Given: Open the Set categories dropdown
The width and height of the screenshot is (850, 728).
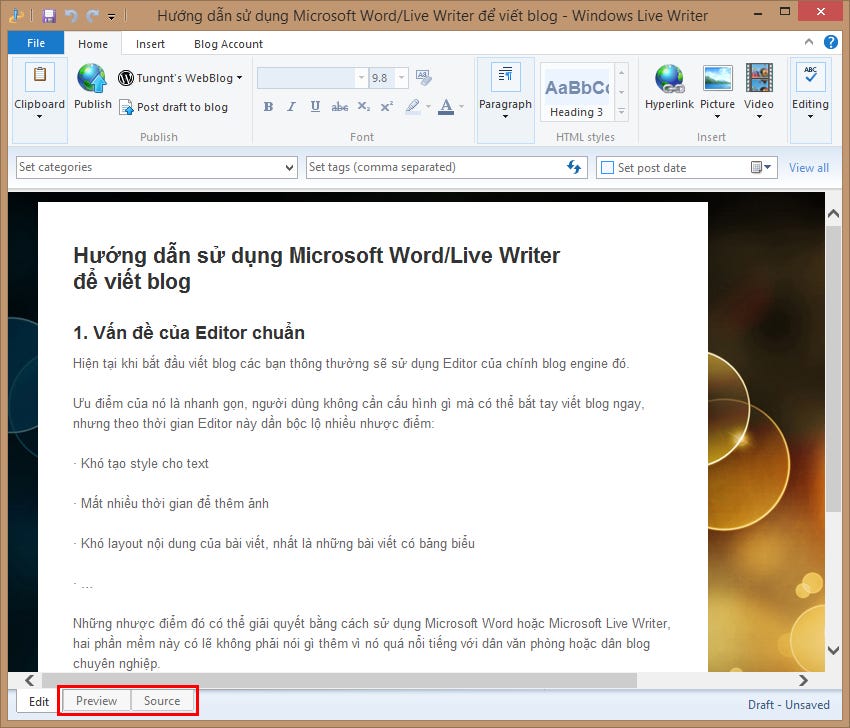Looking at the screenshot, I should pyautogui.click(x=157, y=167).
